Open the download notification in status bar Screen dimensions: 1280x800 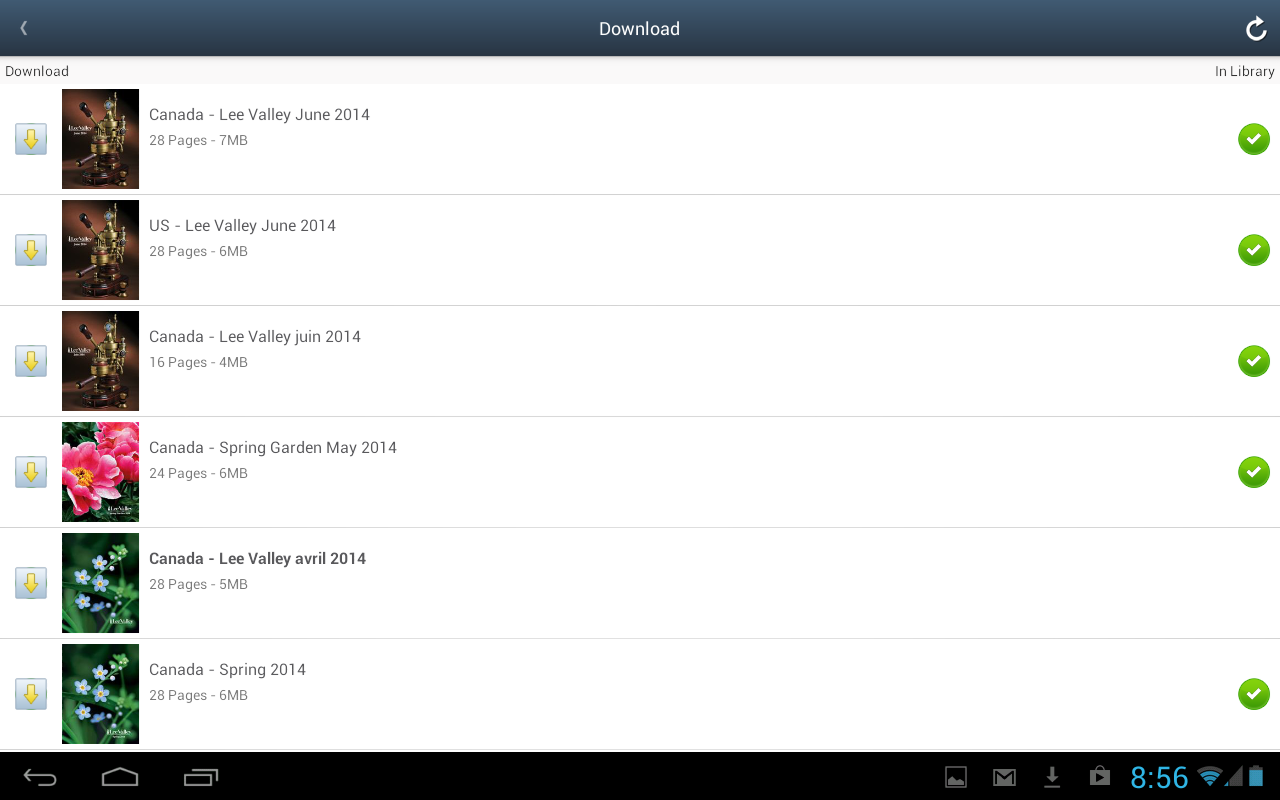point(1052,777)
